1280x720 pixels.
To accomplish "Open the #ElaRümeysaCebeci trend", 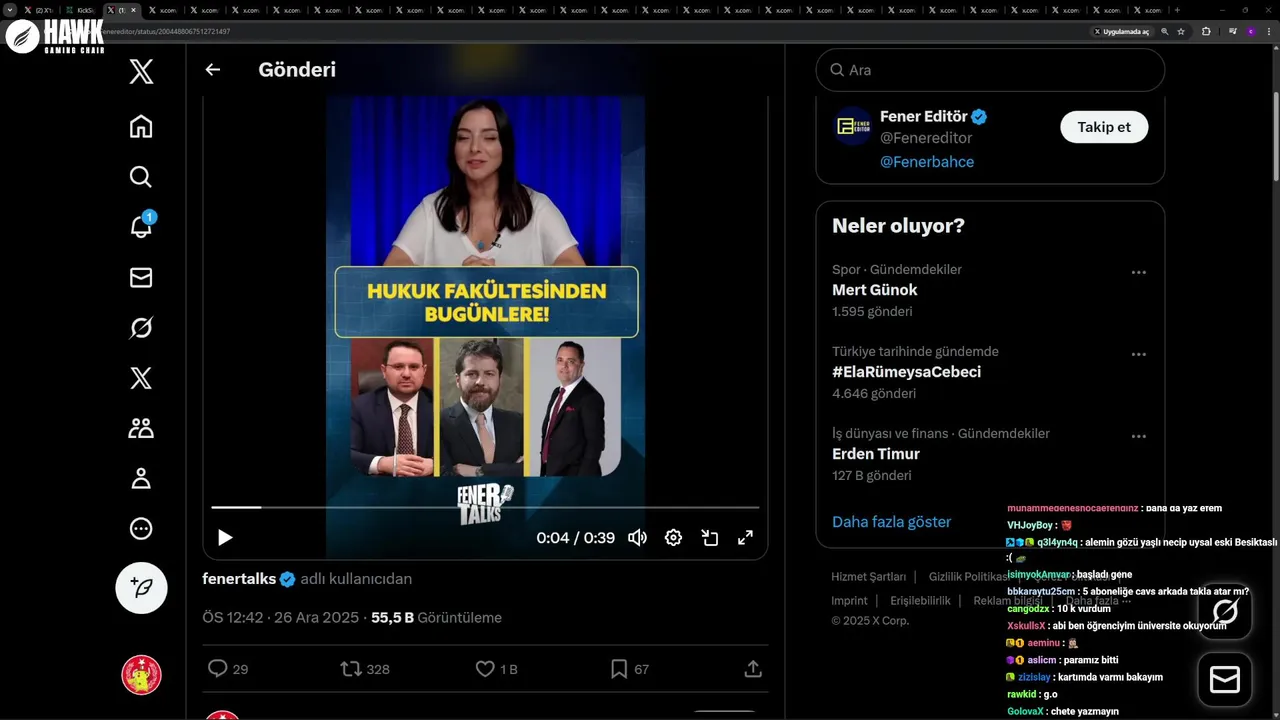I will 907,372.
